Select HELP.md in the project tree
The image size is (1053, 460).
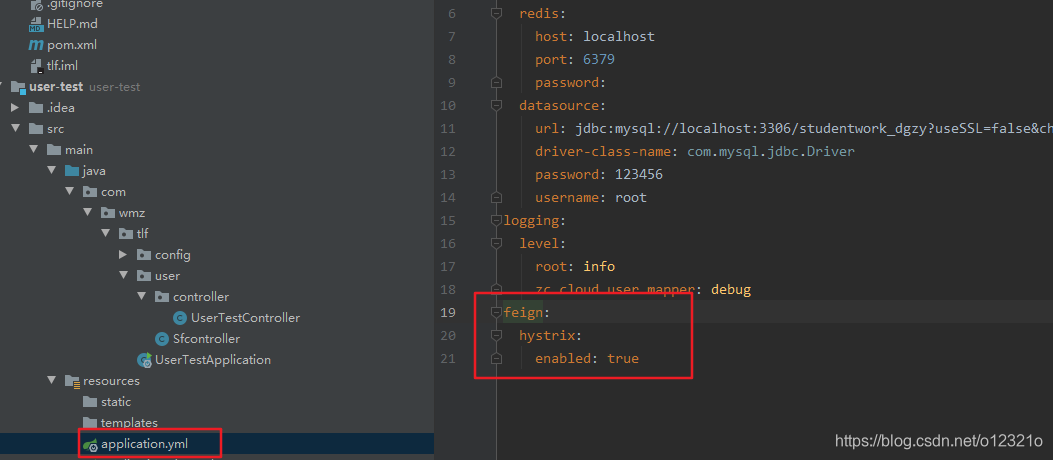pos(73,24)
